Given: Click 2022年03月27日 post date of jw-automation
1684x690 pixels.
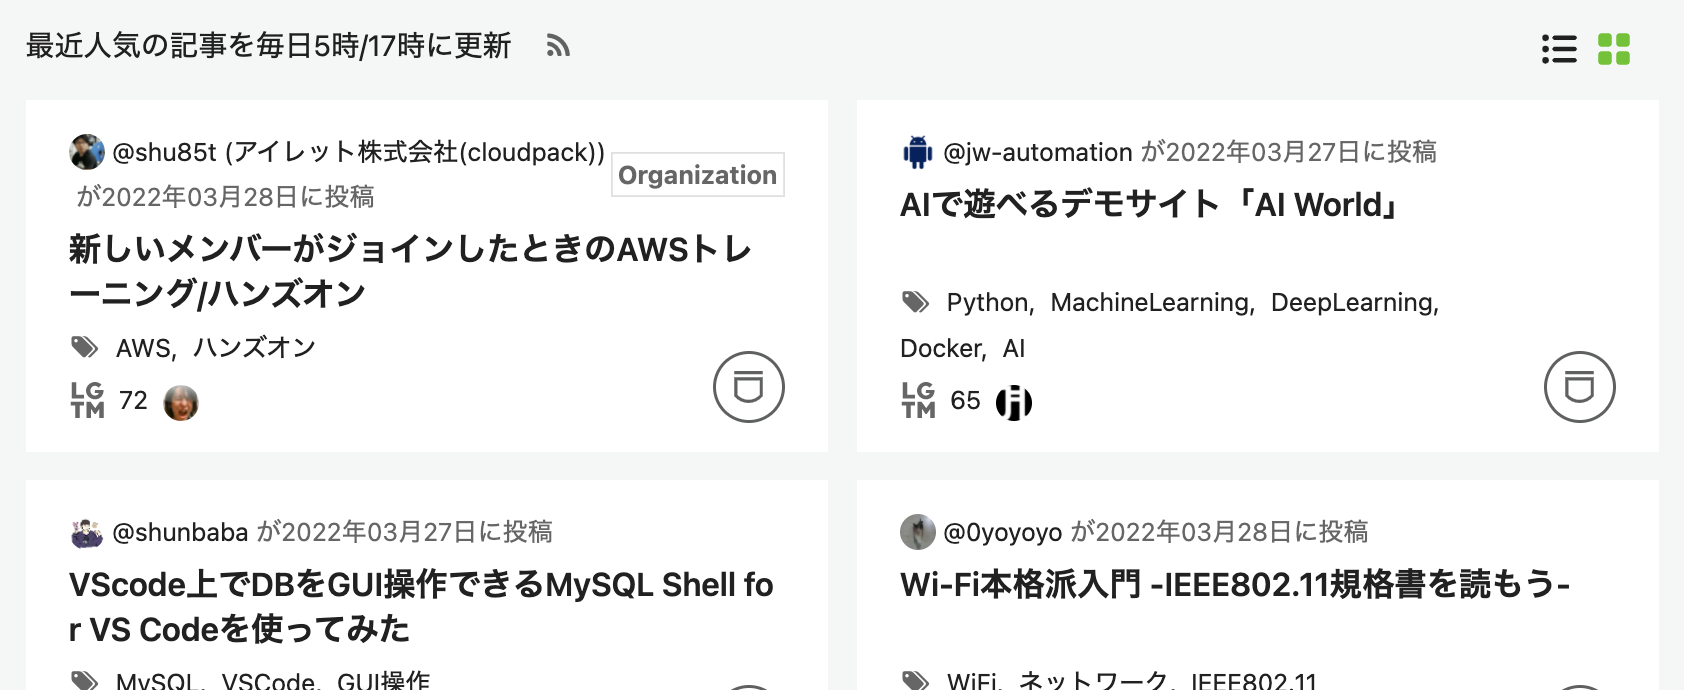Looking at the screenshot, I should pyautogui.click(x=1264, y=152).
